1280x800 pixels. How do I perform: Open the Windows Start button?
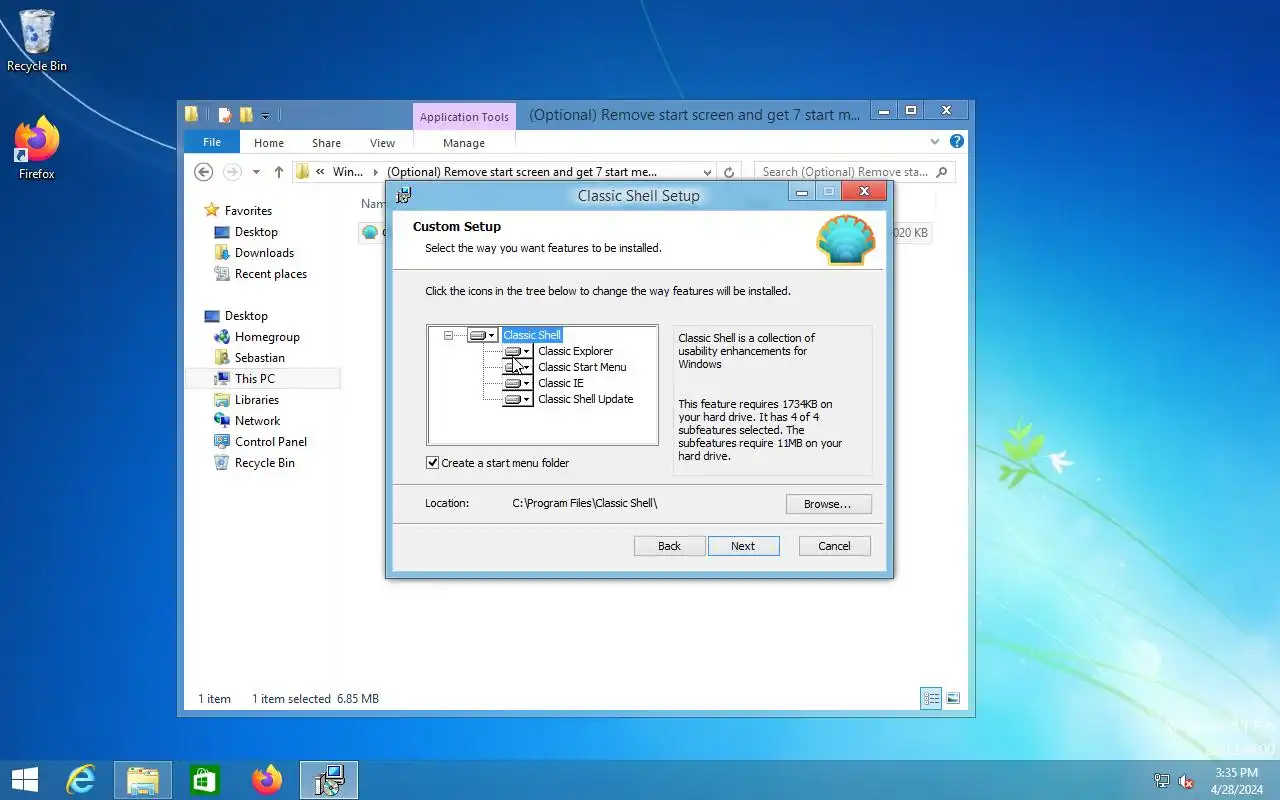coord(24,780)
